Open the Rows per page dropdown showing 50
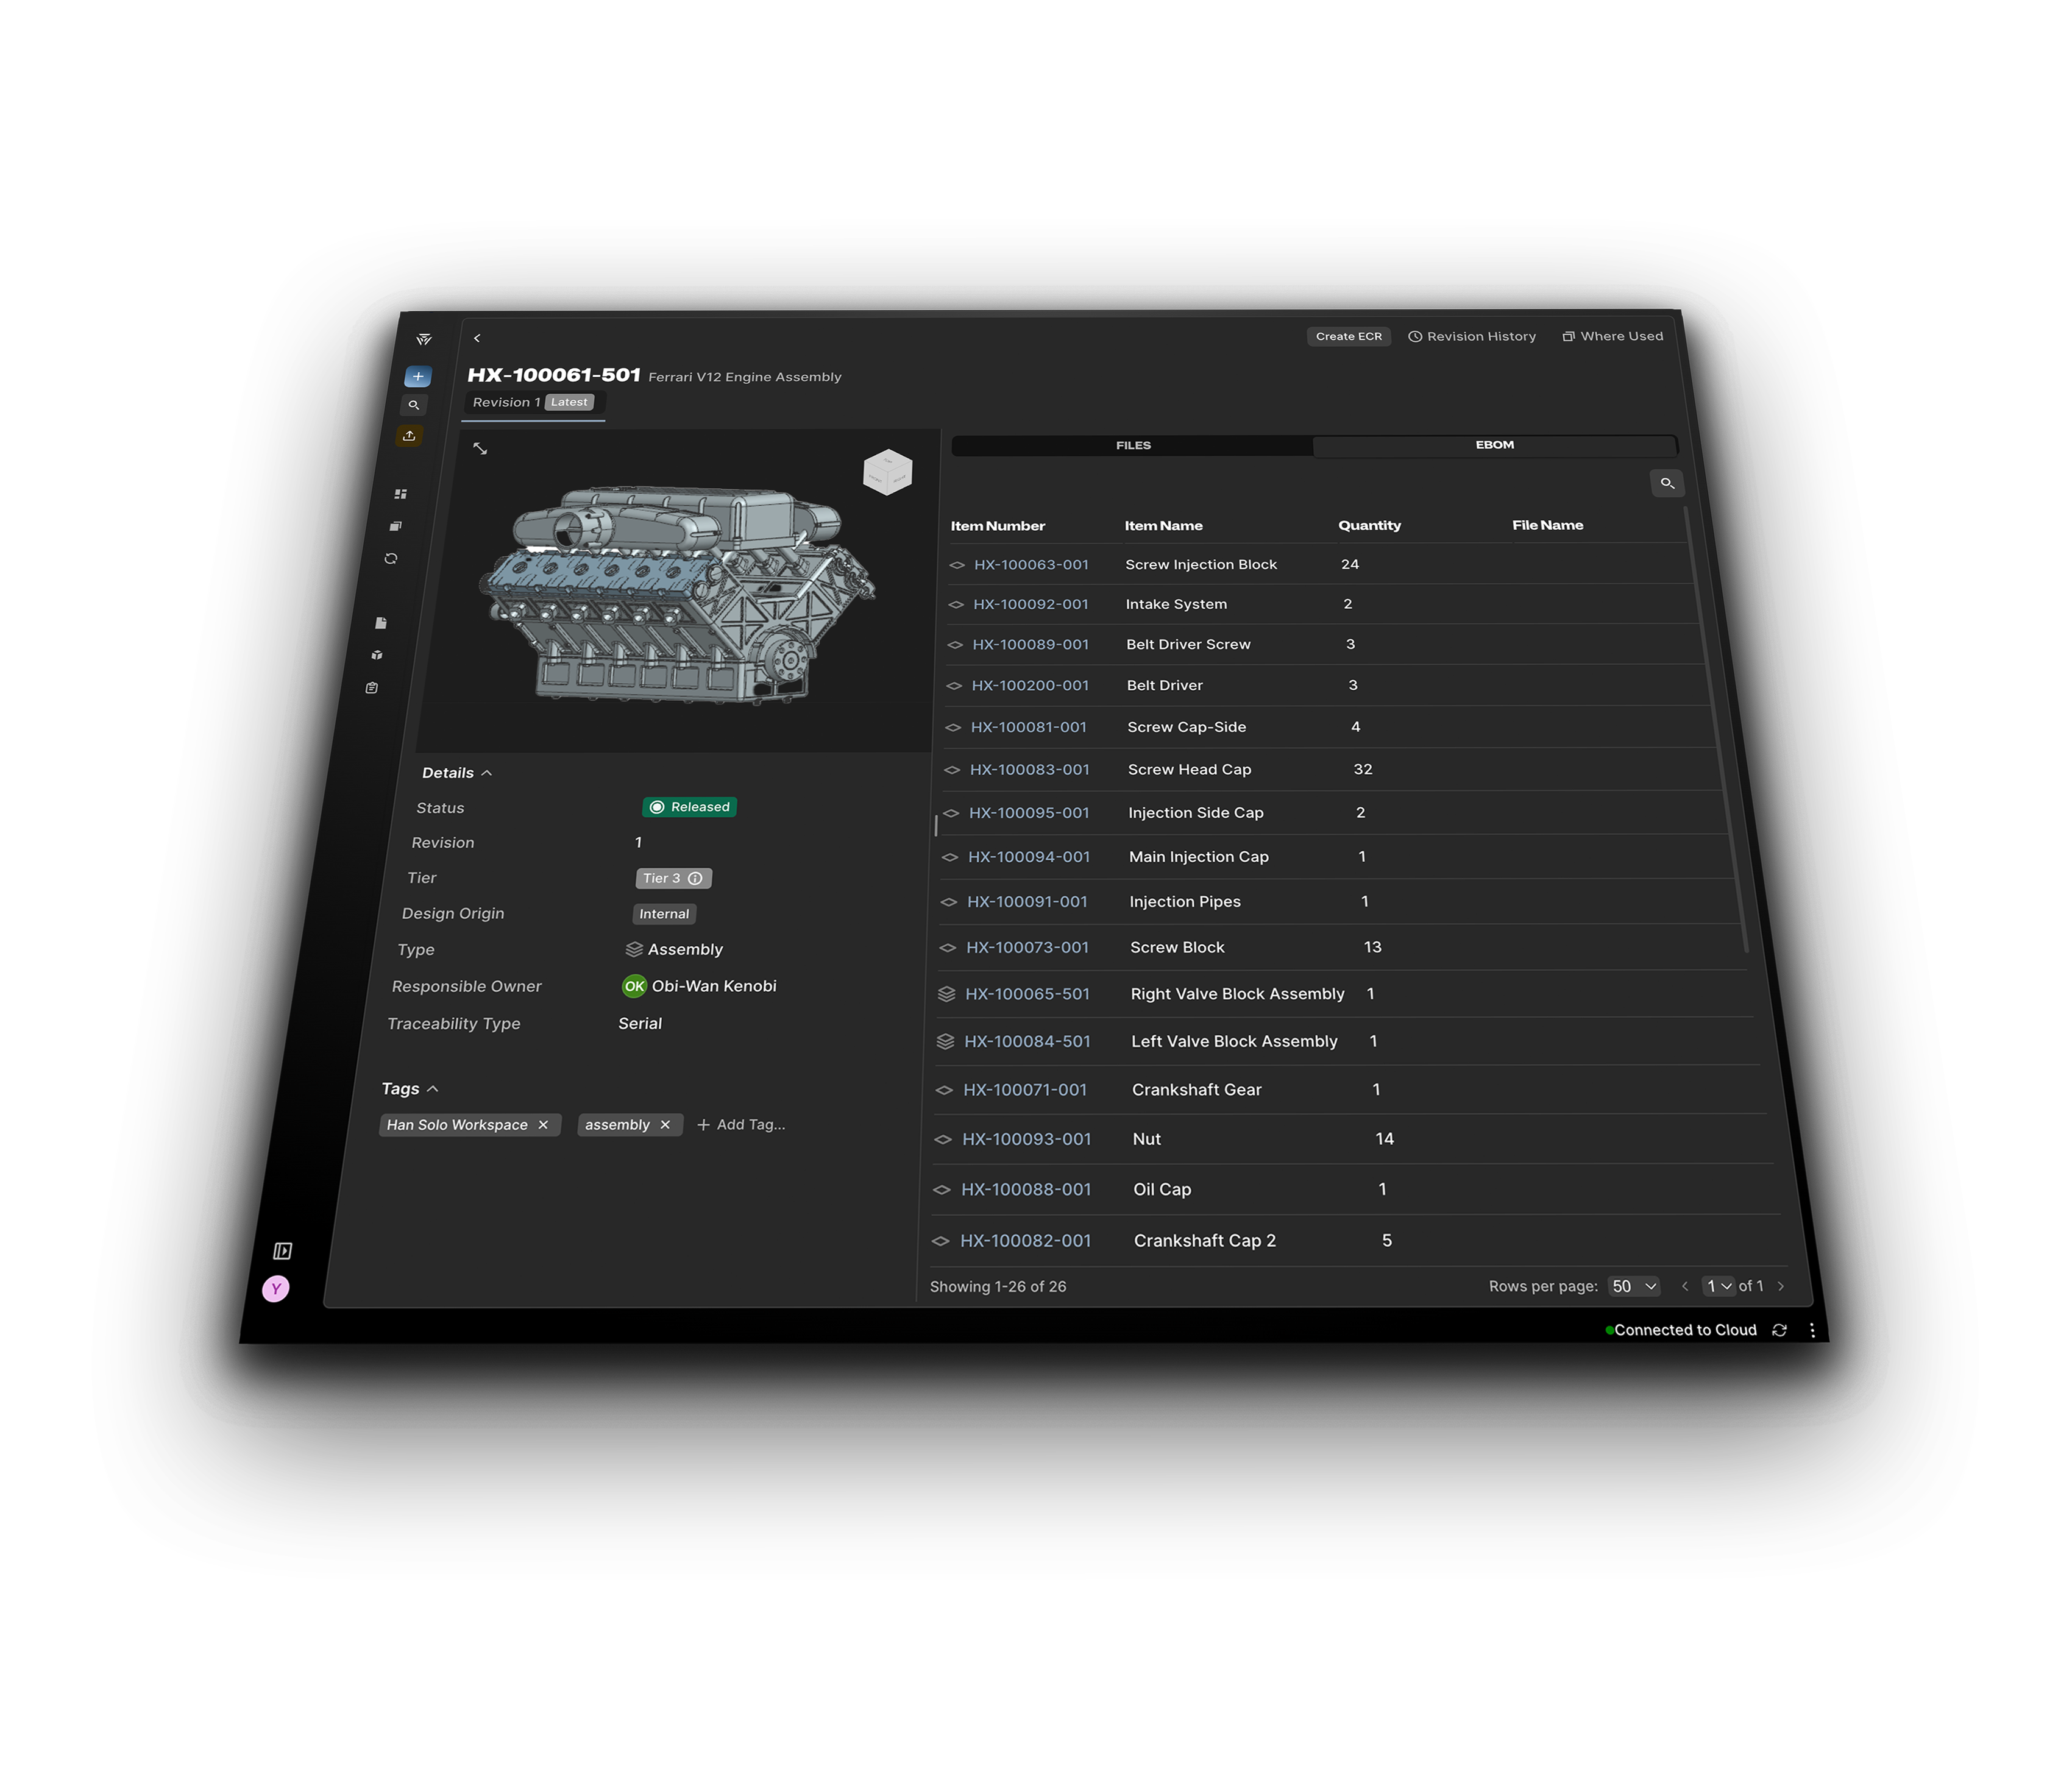The image size is (2072, 1769). (x=1633, y=1286)
